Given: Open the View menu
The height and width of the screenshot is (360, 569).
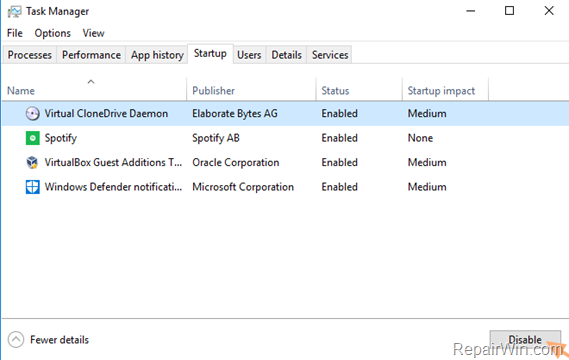Looking at the screenshot, I should coord(94,33).
